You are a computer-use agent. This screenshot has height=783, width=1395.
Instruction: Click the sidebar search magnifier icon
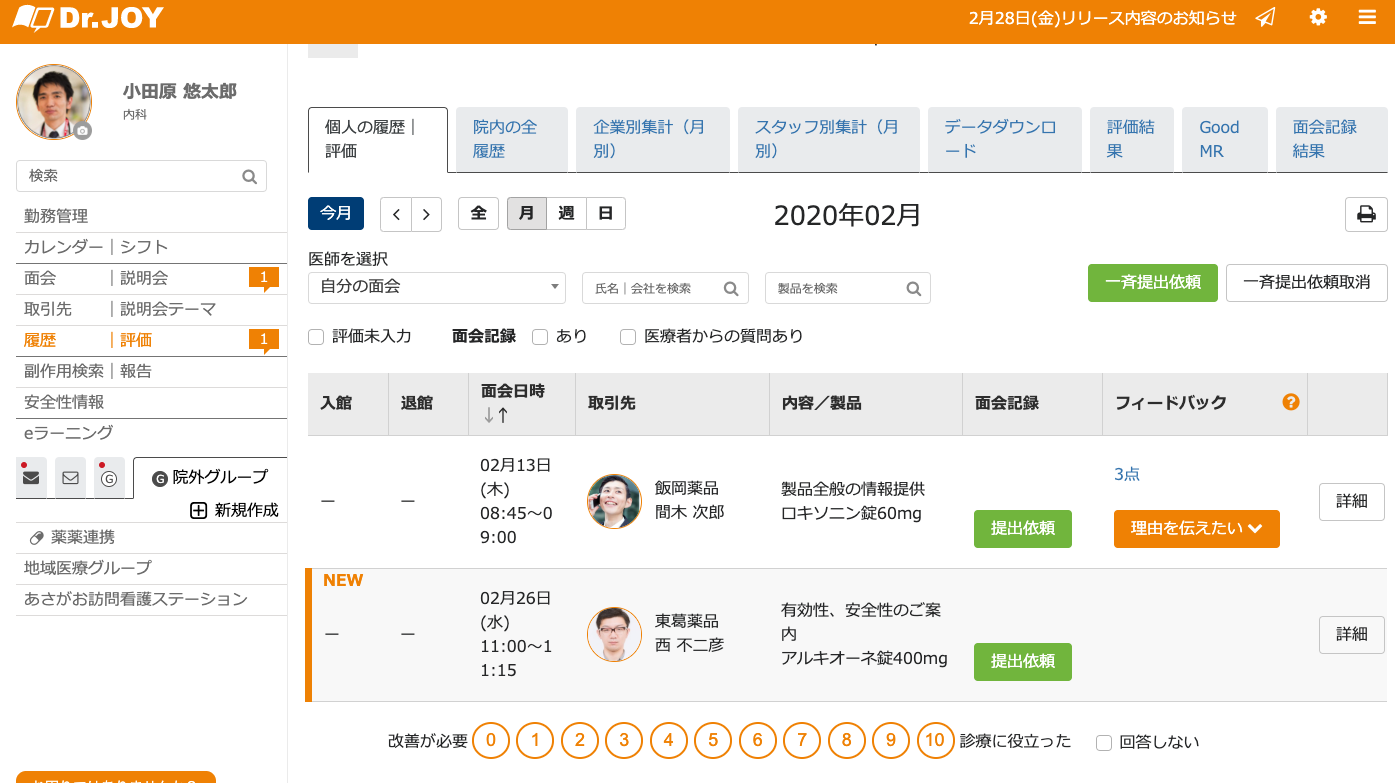click(x=249, y=176)
